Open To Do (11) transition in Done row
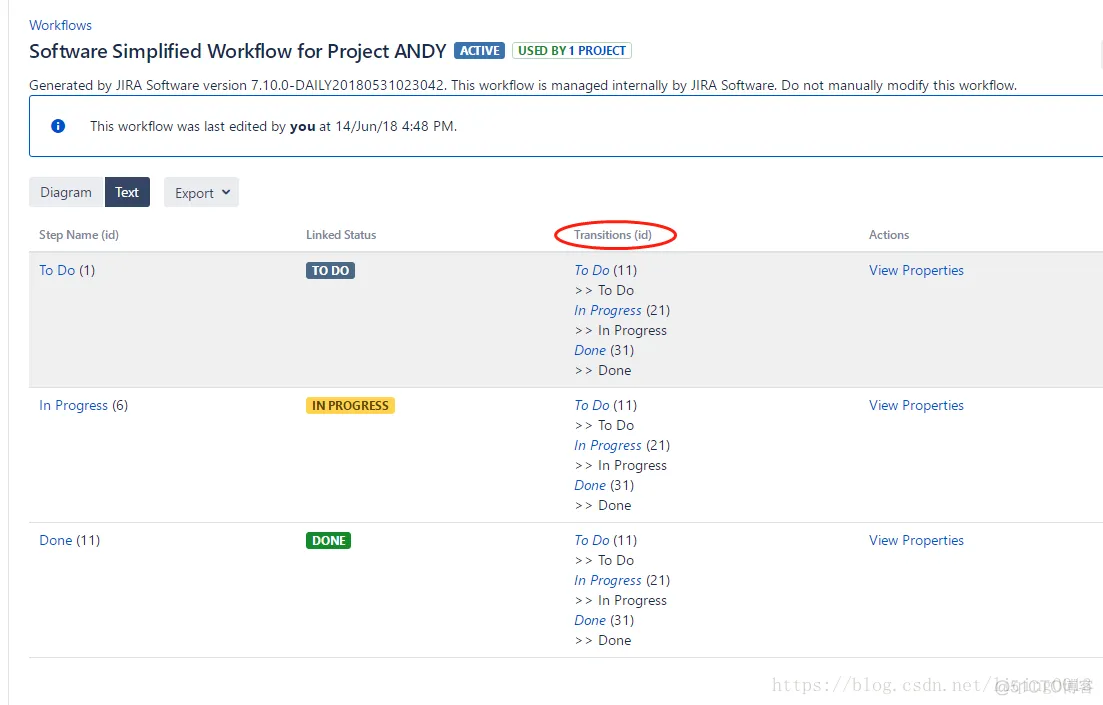 pyautogui.click(x=592, y=540)
